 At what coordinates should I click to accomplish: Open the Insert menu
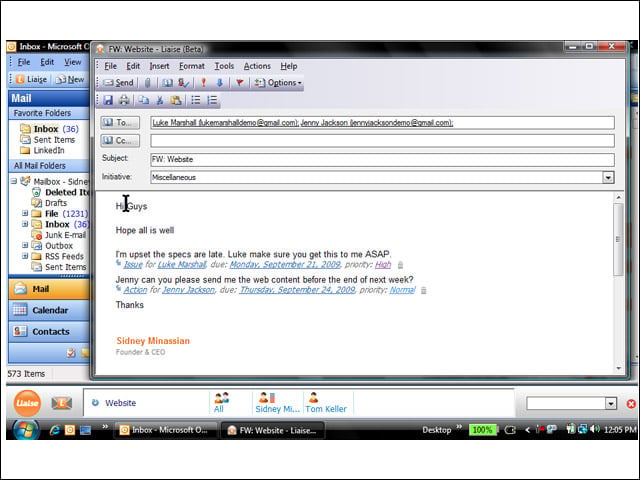coord(159,66)
